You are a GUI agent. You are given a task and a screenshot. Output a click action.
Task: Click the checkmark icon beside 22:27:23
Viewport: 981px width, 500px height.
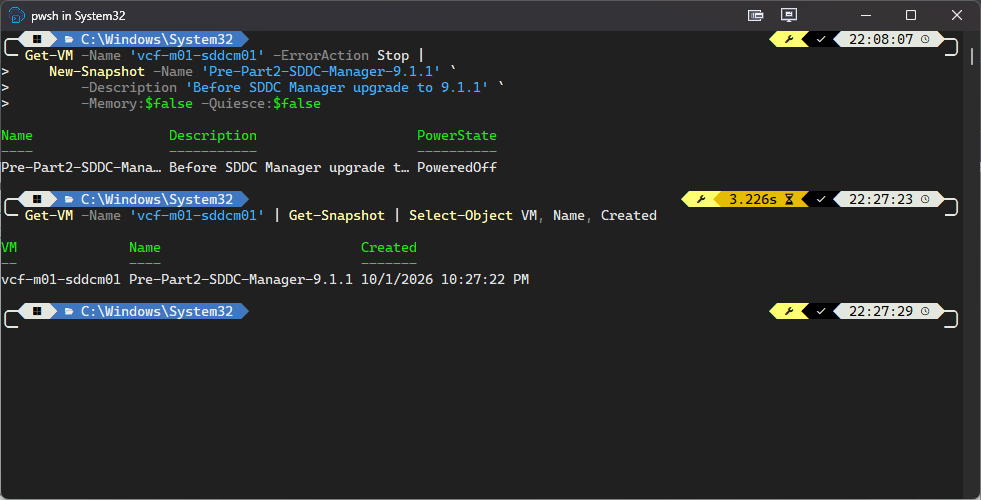point(821,200)
